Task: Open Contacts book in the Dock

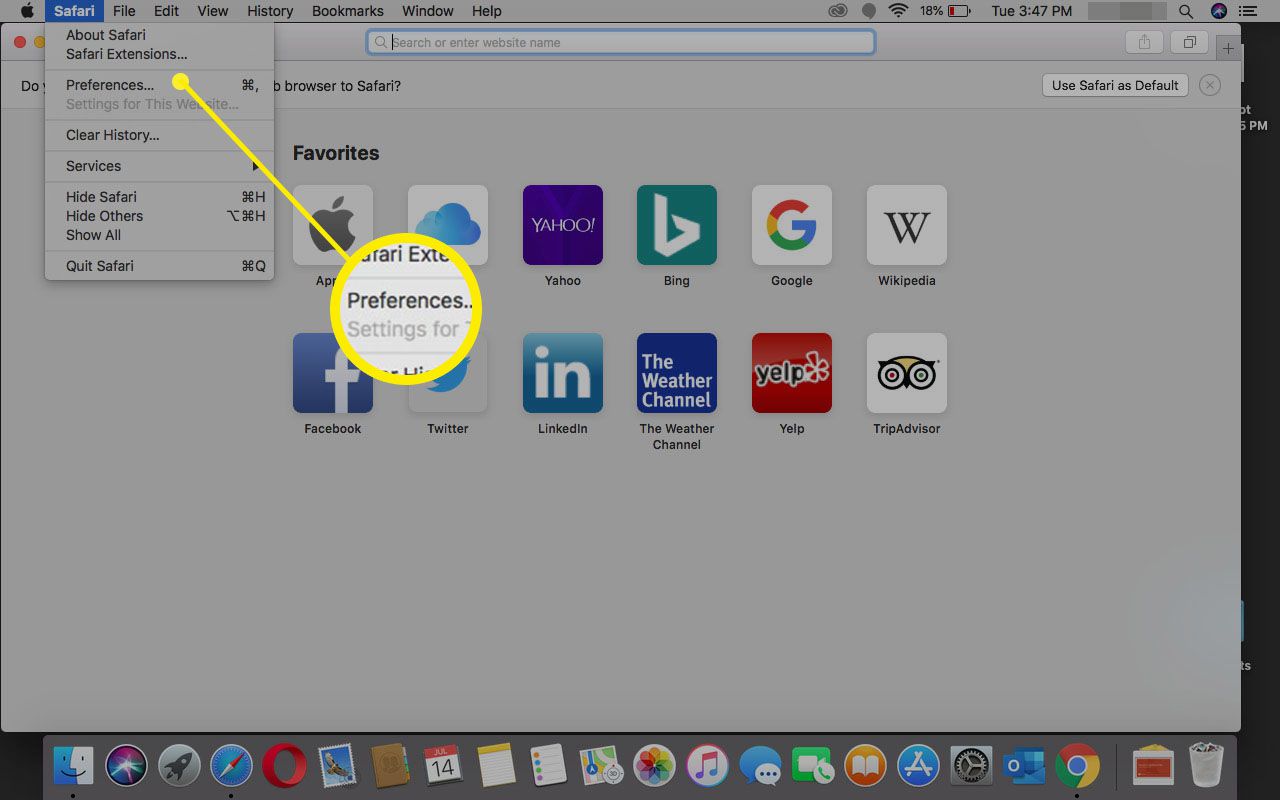Action: point(389,766)
